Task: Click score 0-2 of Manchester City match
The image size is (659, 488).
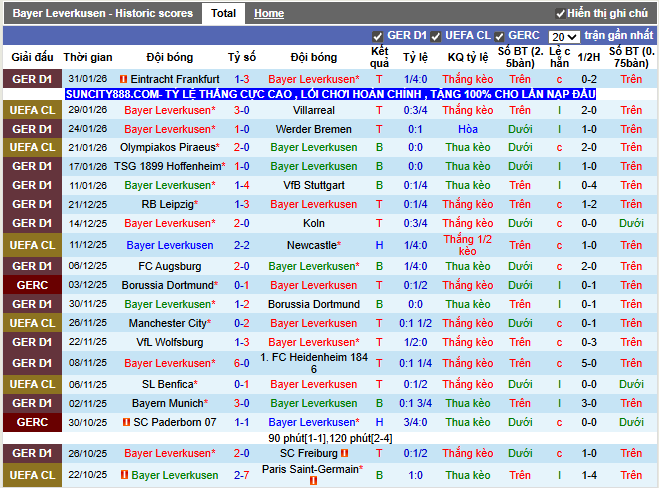Action: (242, 323)
